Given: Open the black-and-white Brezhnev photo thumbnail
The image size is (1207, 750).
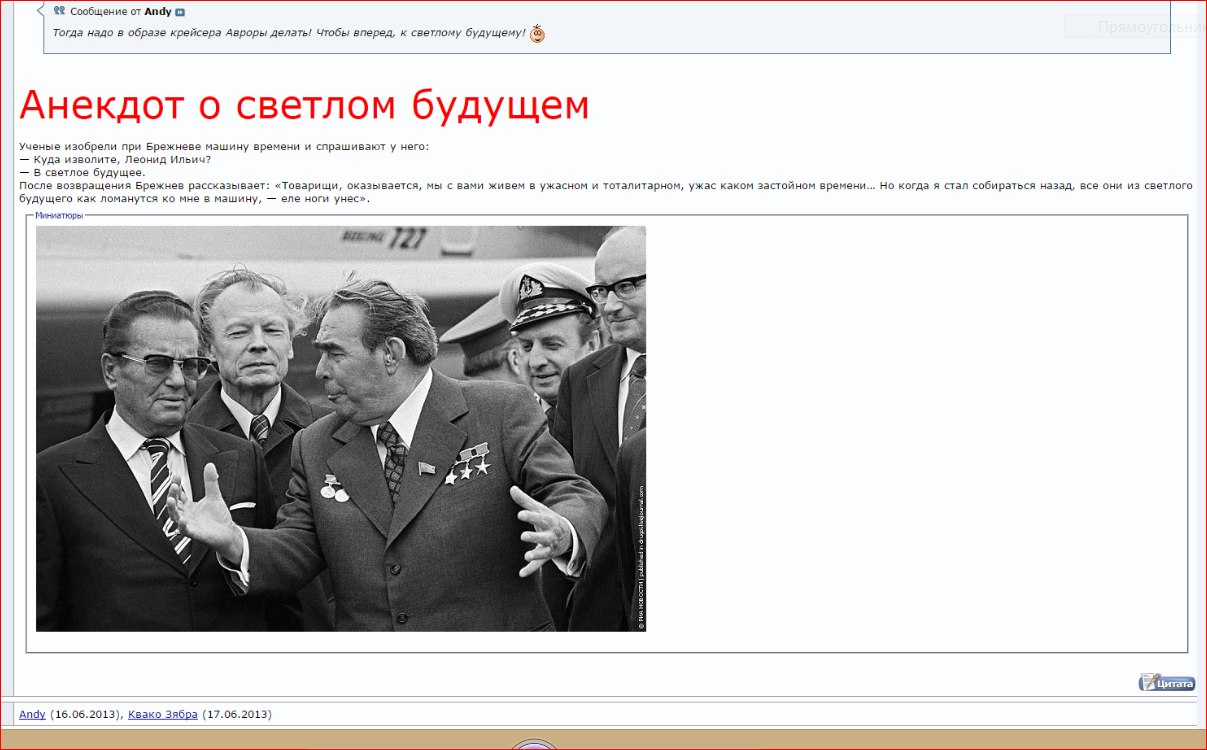Looking at the screenshot, I should 341,428.
